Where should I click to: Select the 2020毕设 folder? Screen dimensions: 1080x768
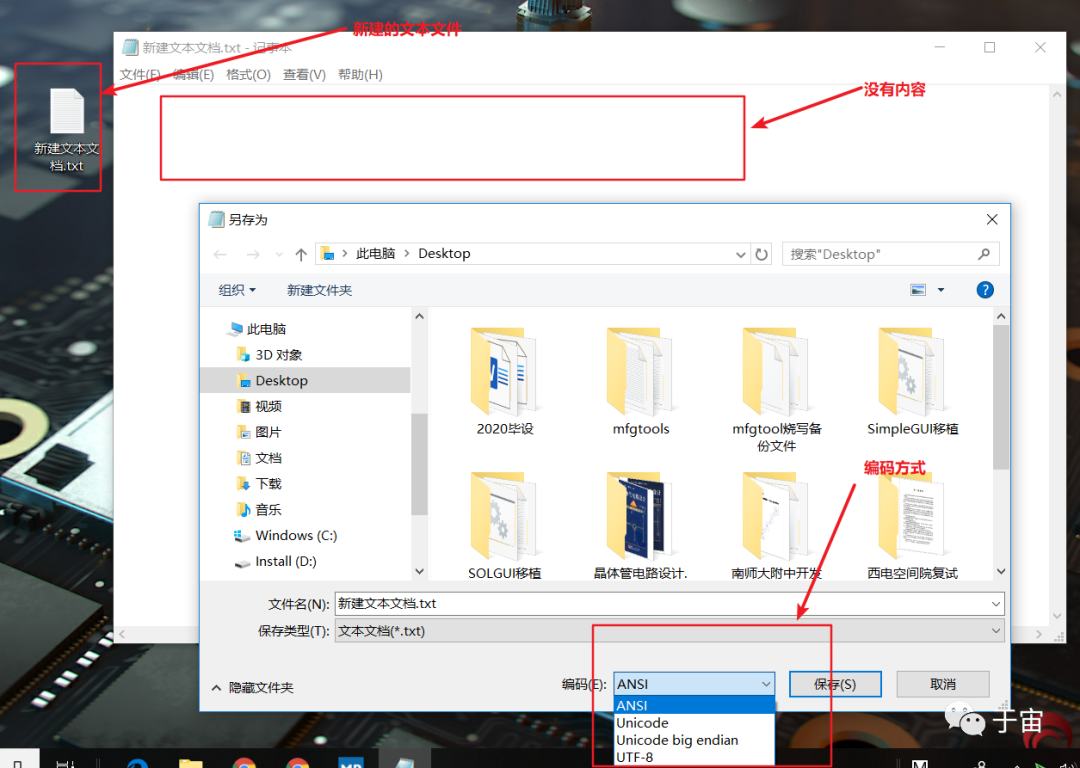(505, 381)
